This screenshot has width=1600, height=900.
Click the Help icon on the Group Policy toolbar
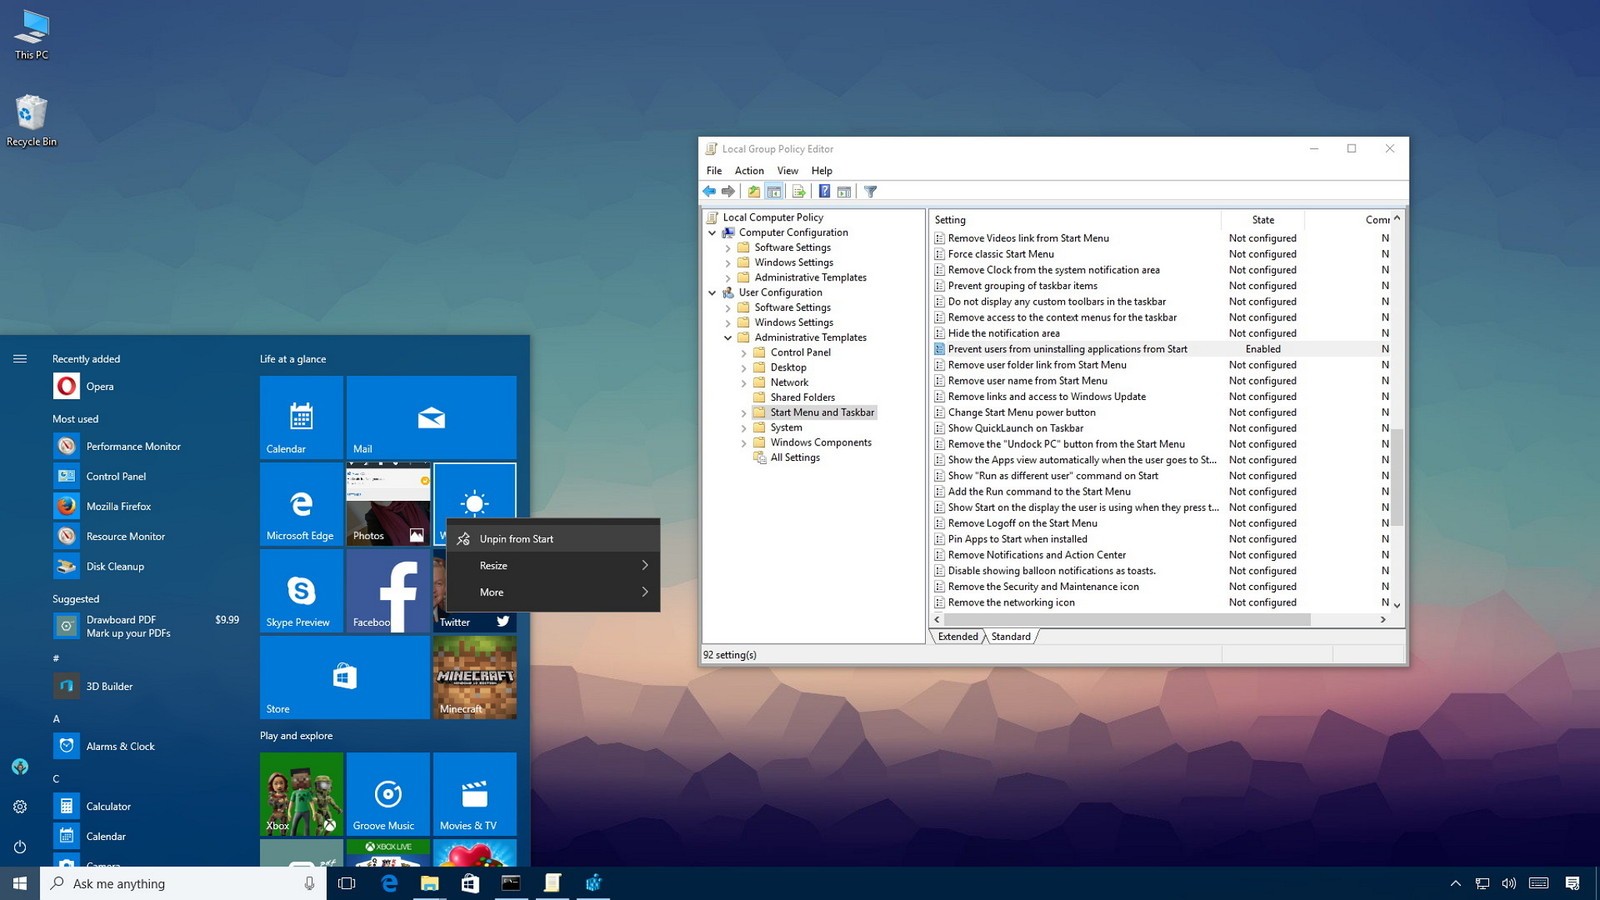[x=824, y=191]
